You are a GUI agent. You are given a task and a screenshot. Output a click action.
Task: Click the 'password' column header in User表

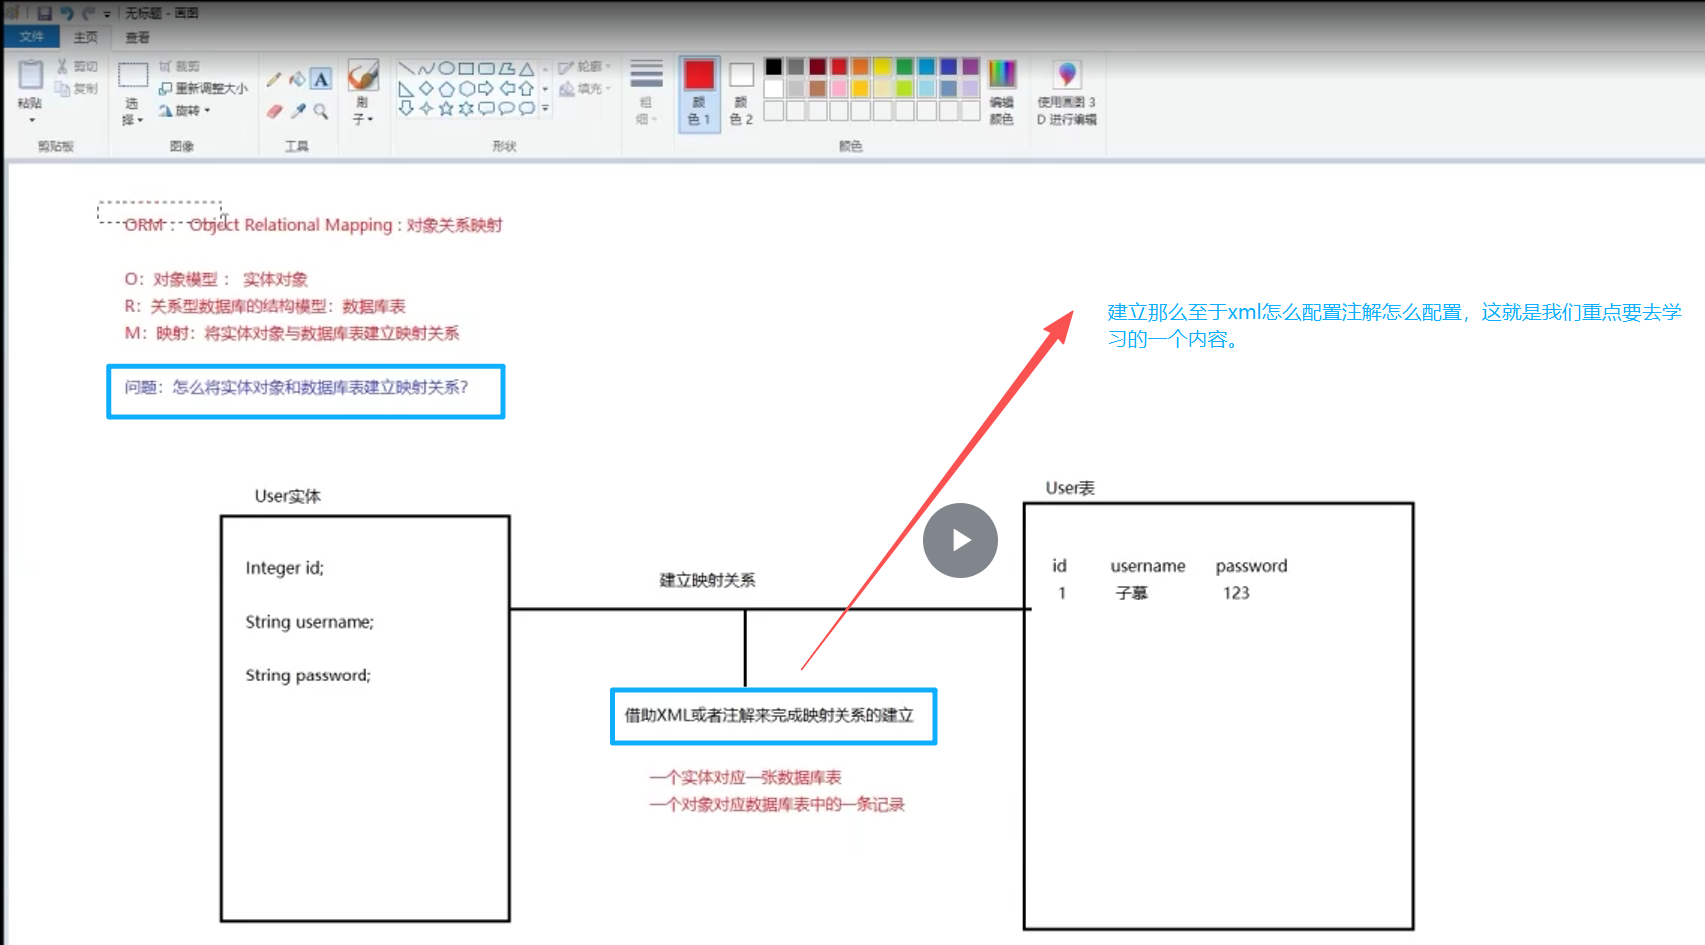[x=1251, y=566]
